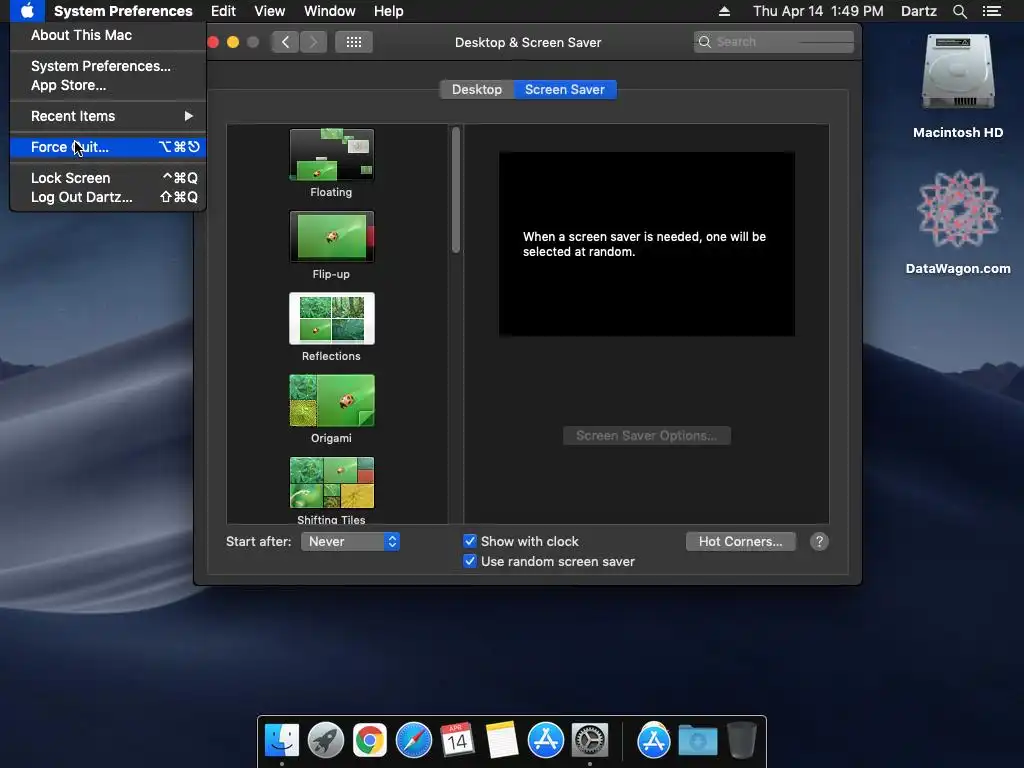Select the Origami screen saver thumbnail

click(x=332, y=400)
